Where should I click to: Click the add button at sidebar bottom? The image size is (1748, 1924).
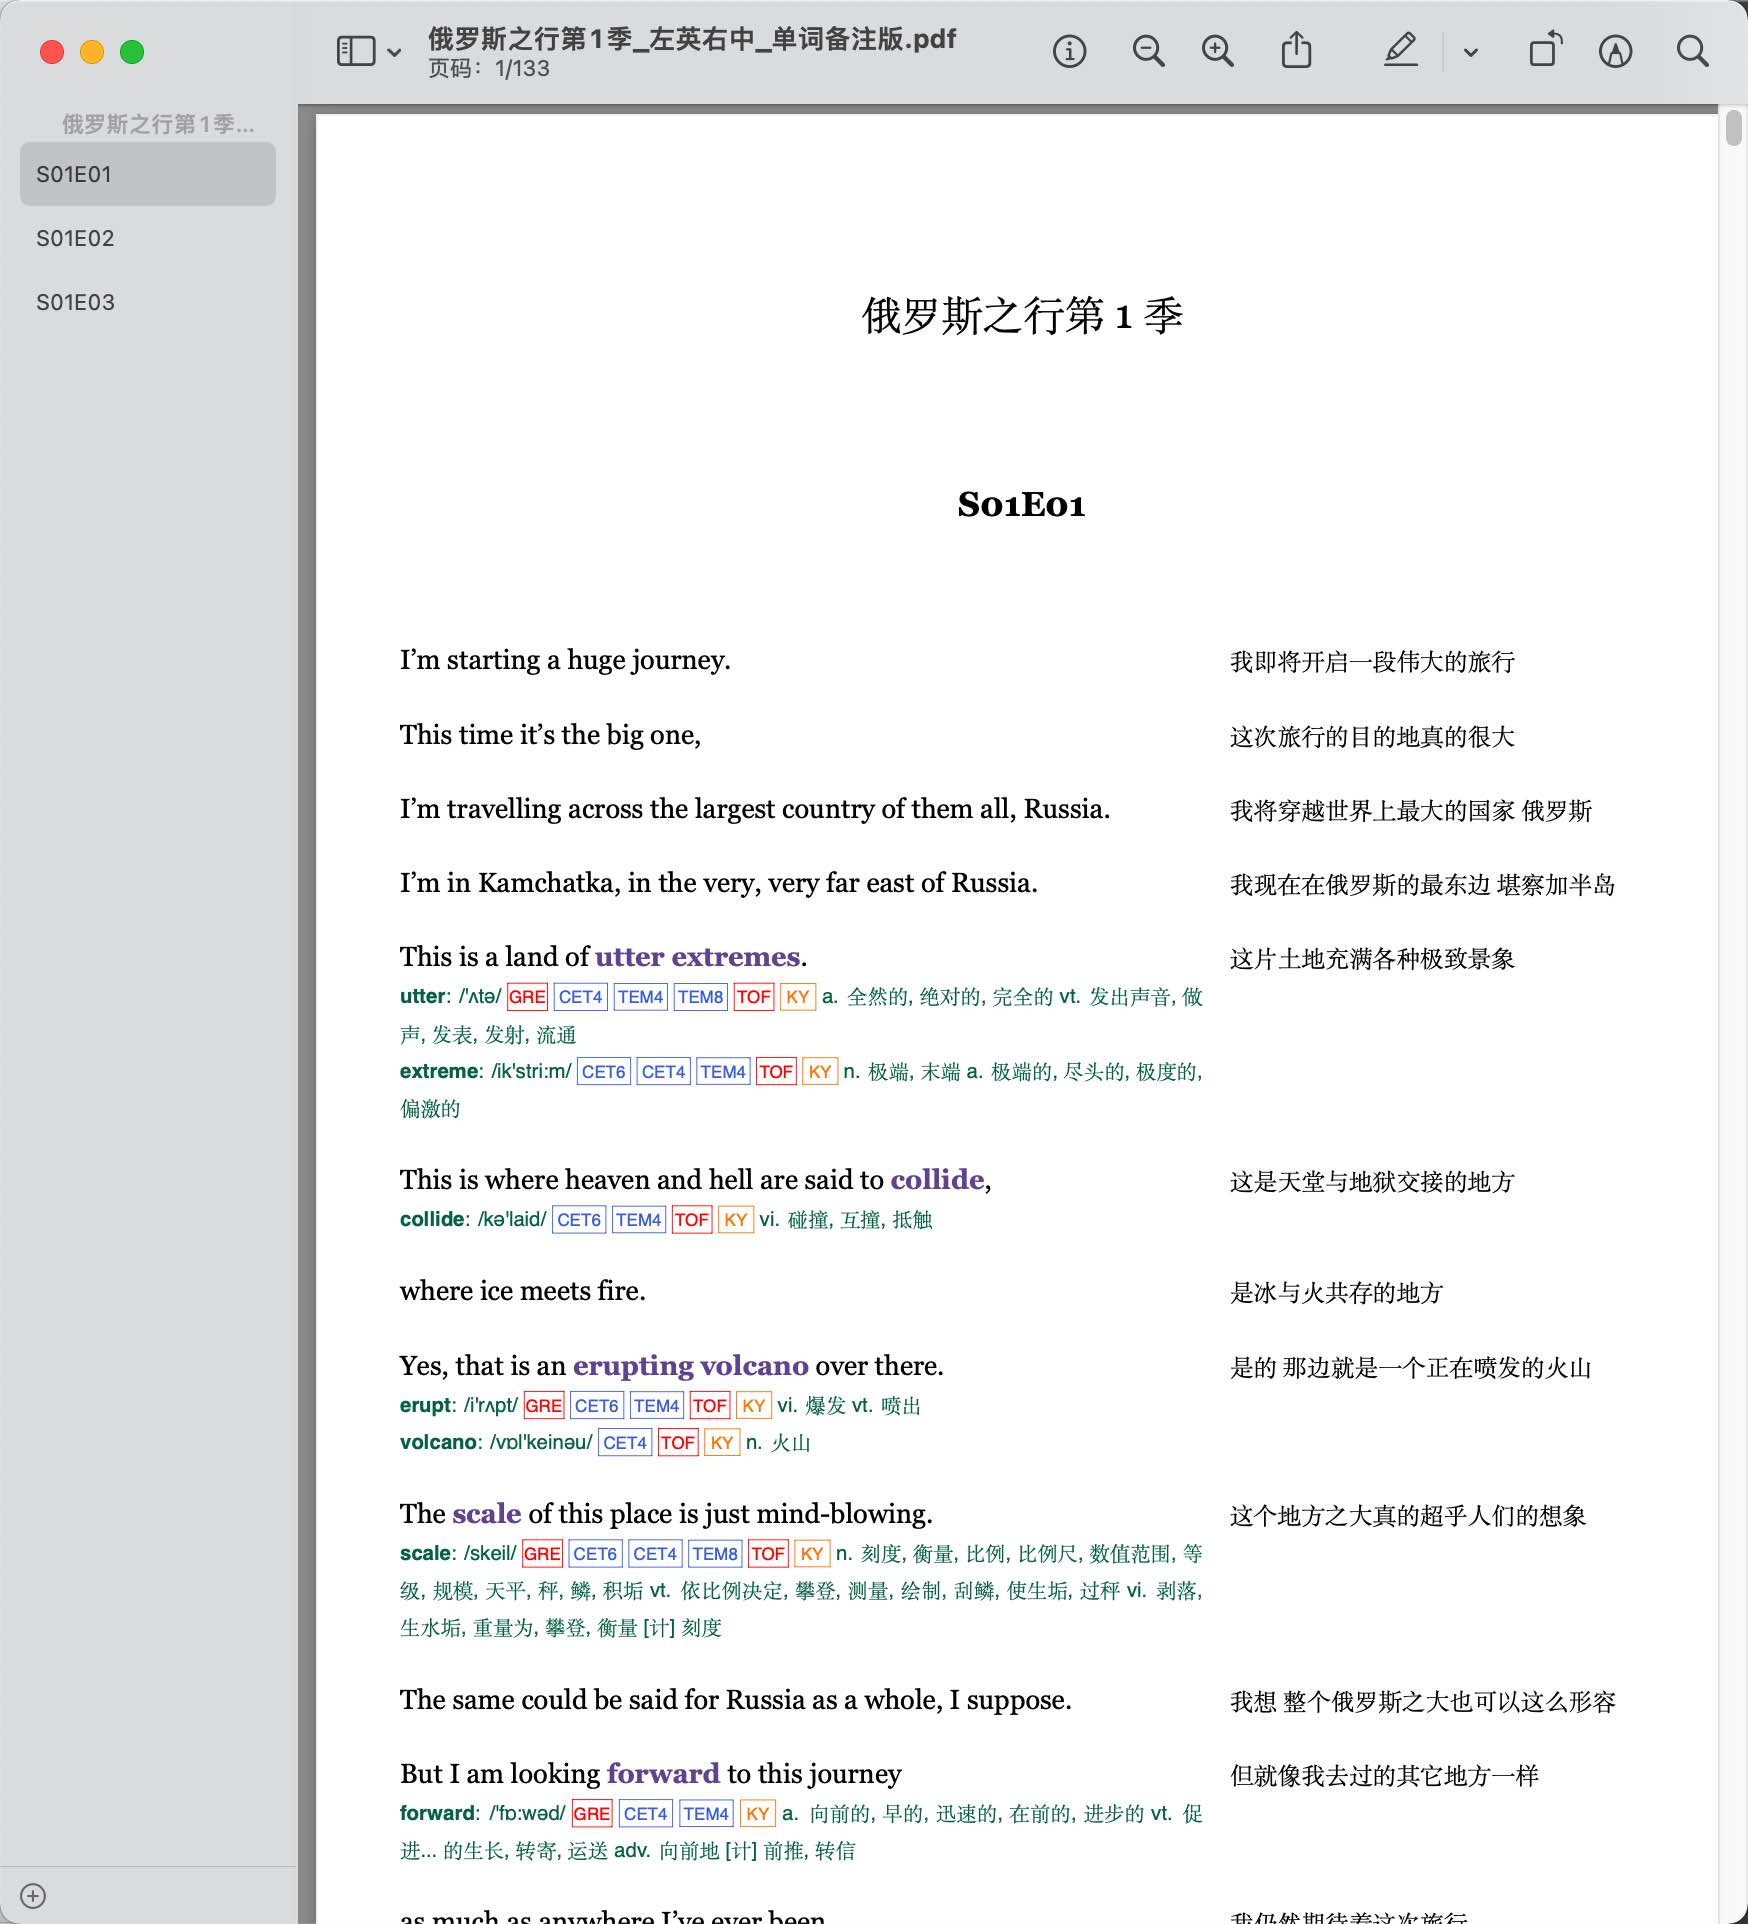point(33,1896)
